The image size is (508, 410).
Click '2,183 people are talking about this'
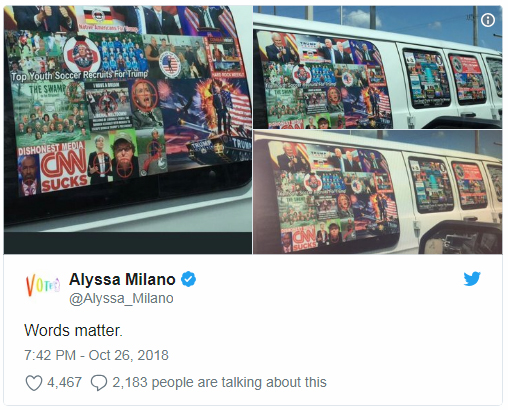pos(219,382)
